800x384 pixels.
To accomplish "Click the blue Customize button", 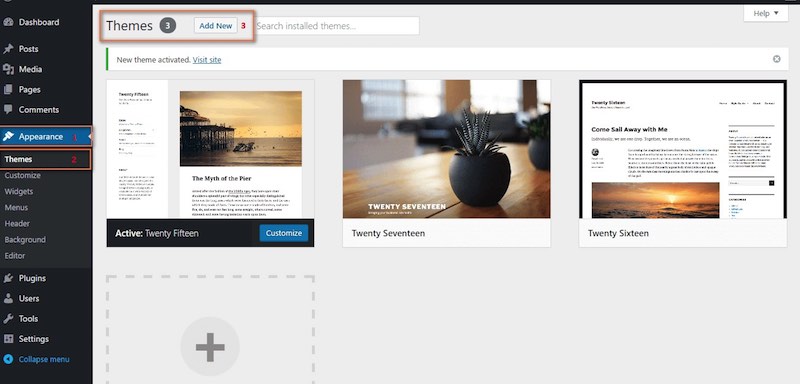I will [x=284, y=233].
